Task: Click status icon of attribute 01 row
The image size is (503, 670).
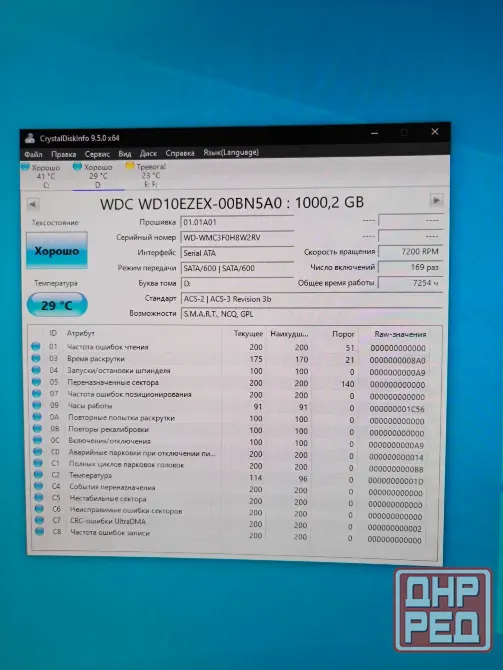Action: 36,347
